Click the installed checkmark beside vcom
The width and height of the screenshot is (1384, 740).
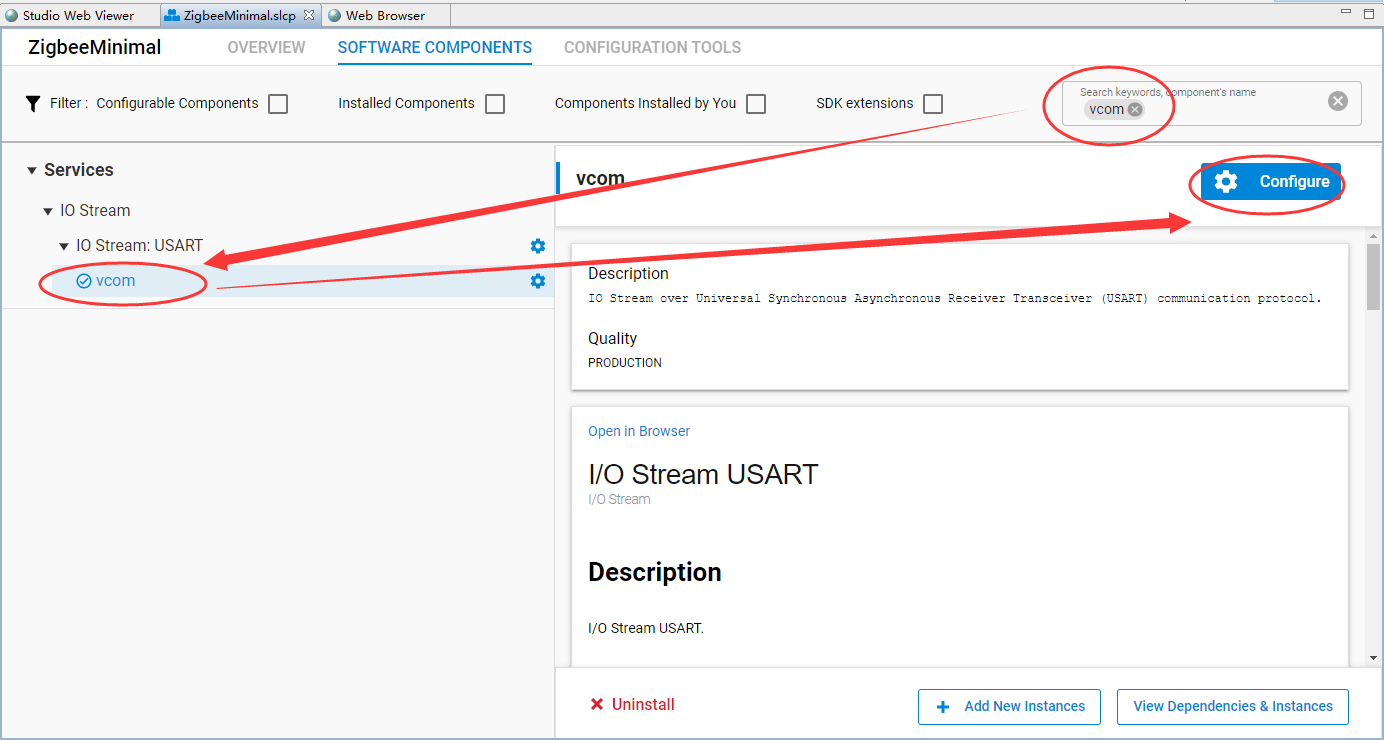pyautogui.click(x=84, y=281)
